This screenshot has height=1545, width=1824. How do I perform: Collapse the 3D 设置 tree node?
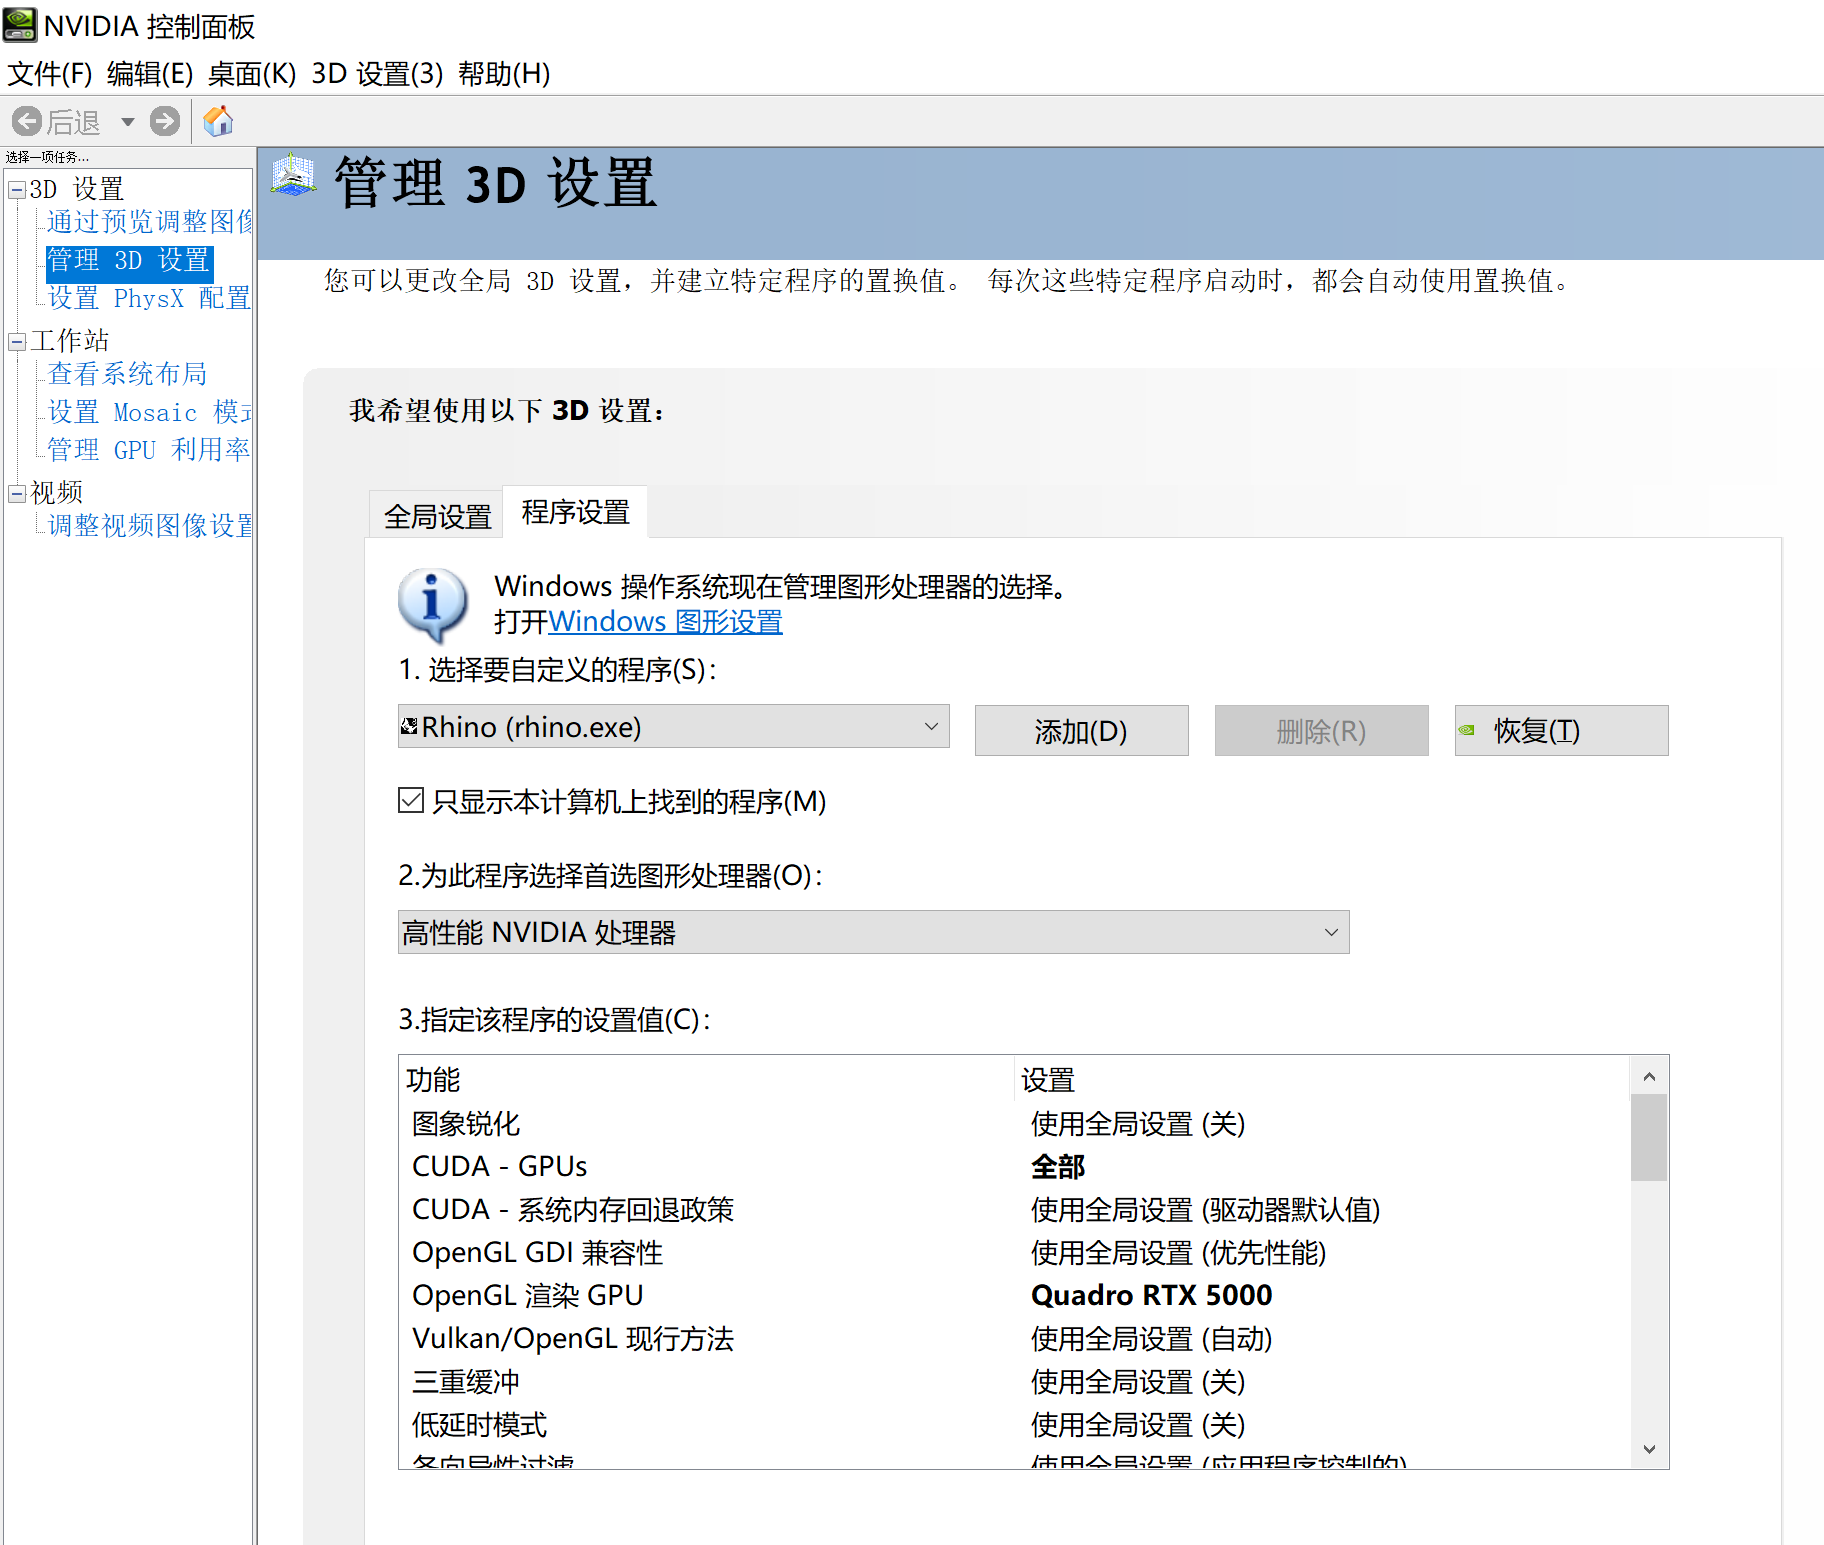pos(17,190)
